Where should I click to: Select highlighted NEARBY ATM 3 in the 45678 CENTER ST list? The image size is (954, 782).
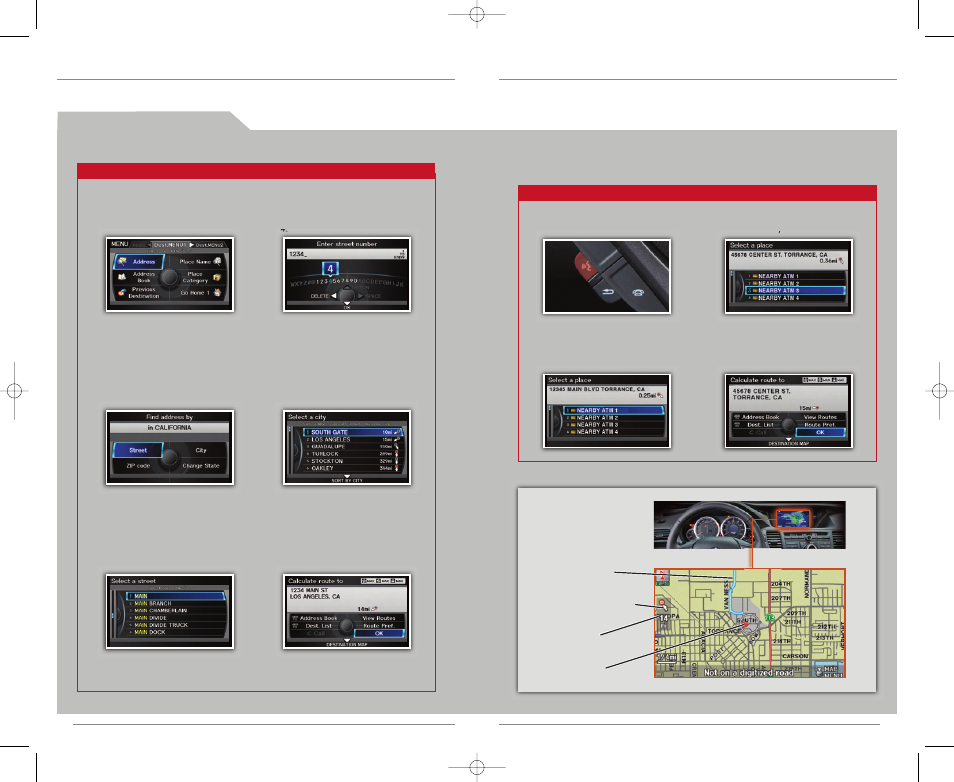coord(795,291)
